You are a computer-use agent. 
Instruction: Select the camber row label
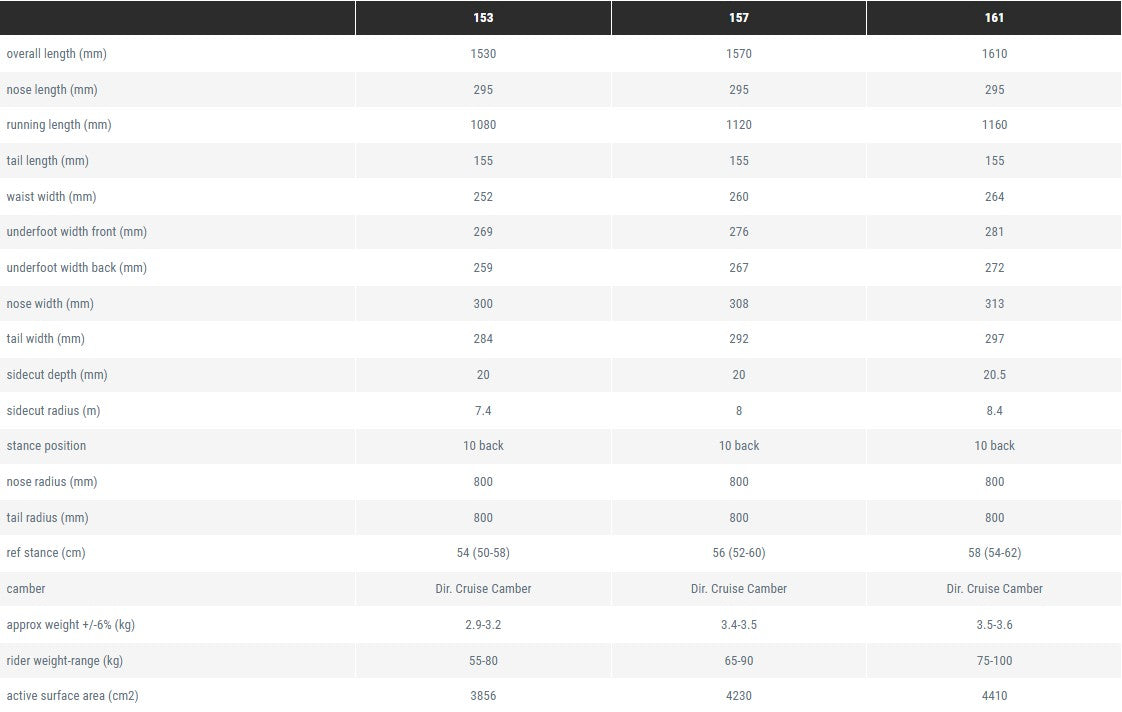[26, 589]
